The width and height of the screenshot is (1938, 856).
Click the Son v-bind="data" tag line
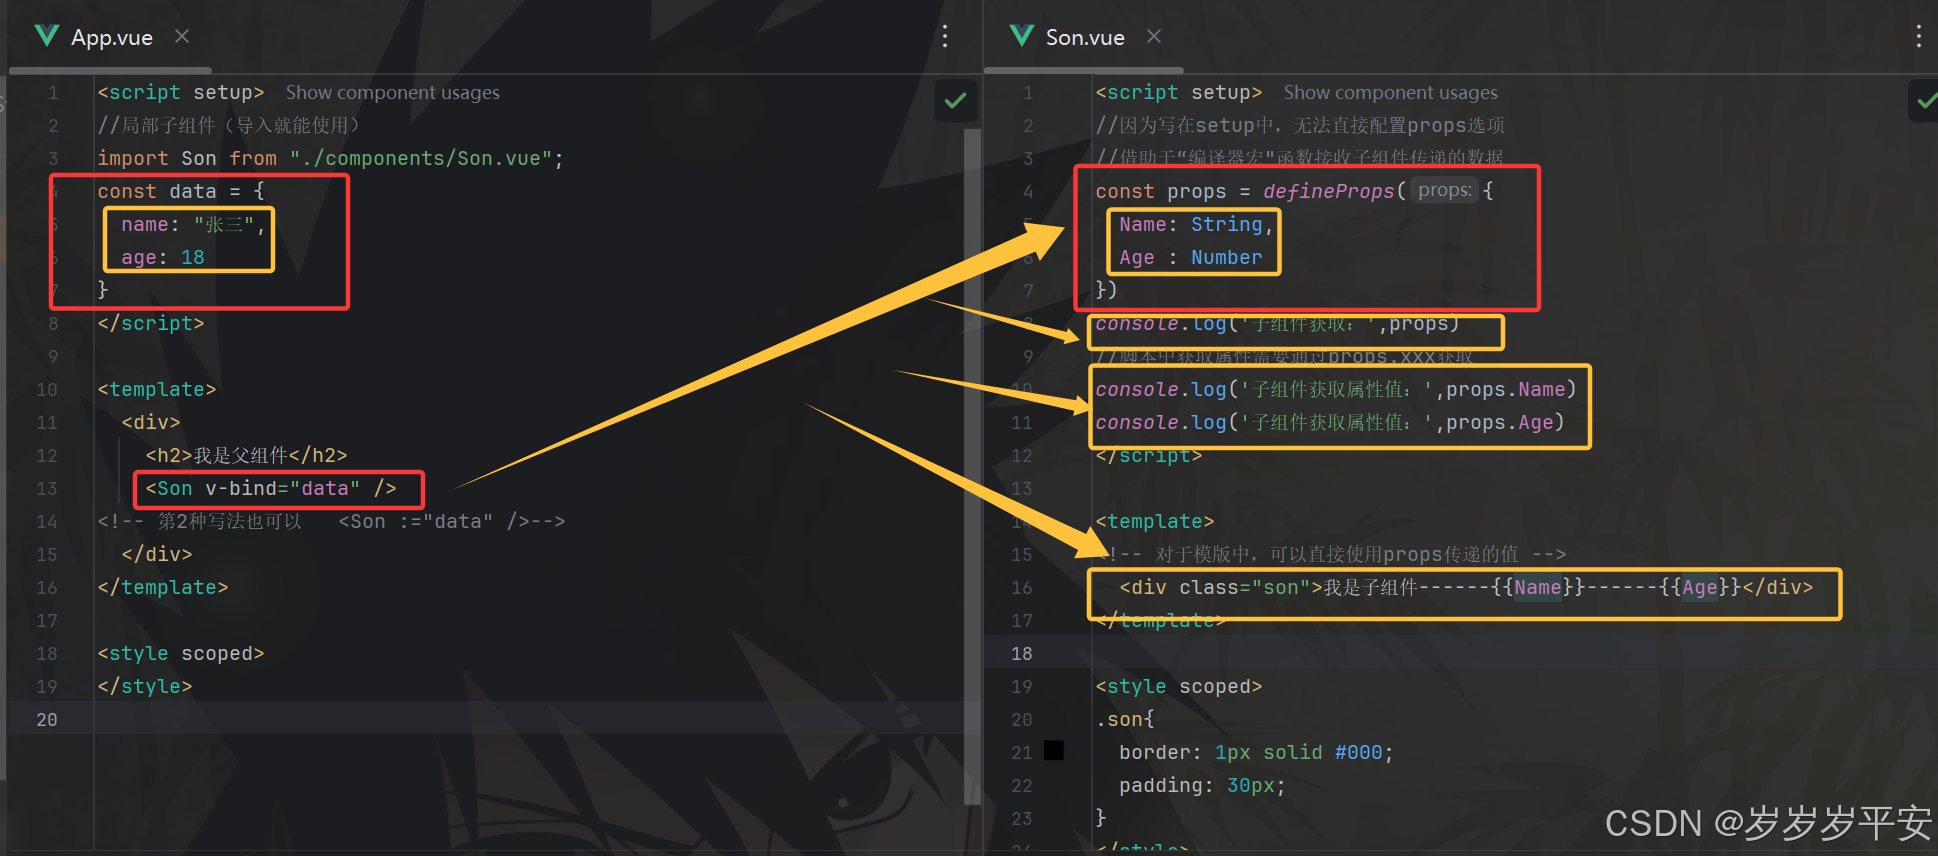(271, 488)
